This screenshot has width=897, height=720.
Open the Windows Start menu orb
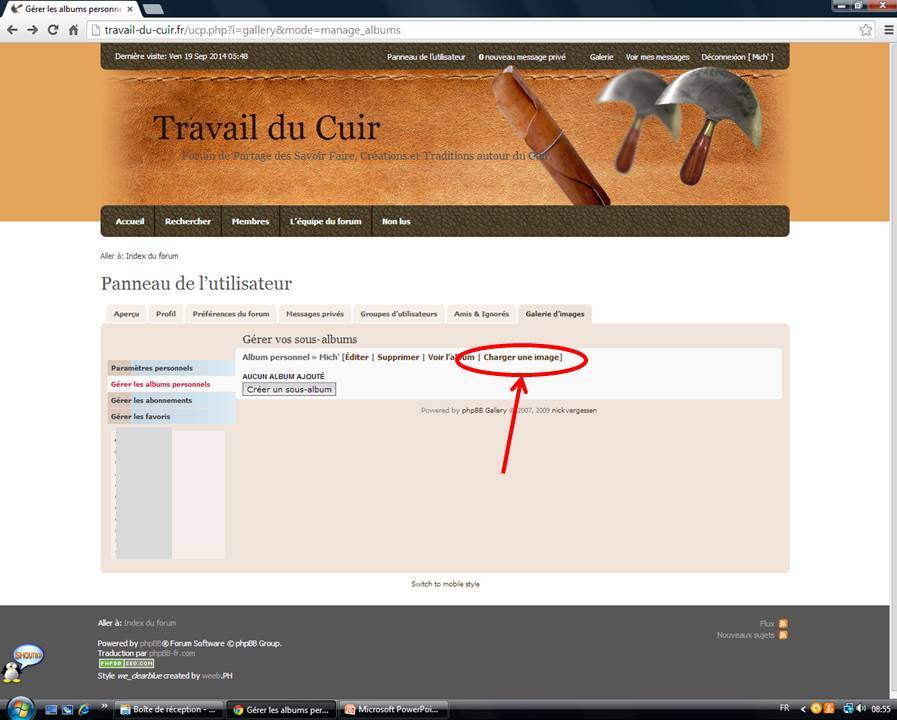[x=20, y=708]
